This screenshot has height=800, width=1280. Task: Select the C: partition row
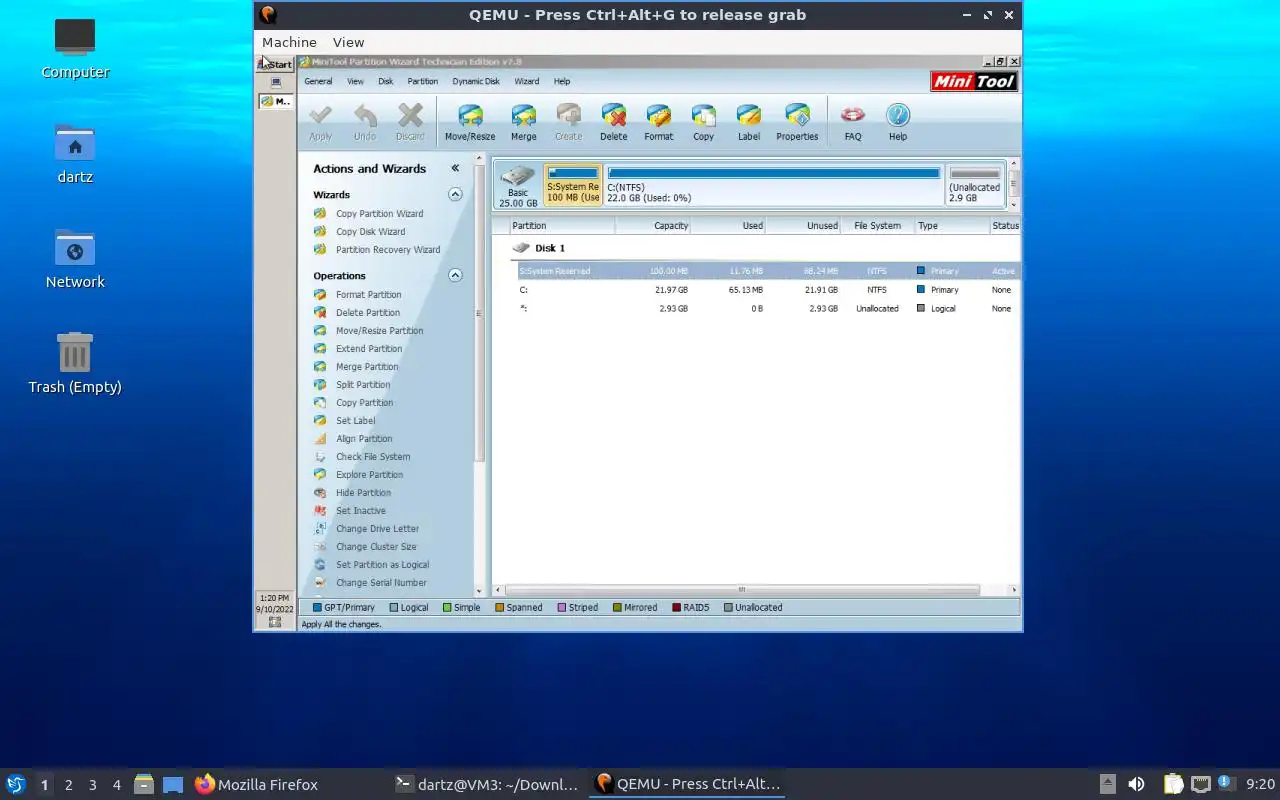coord(767,290)
